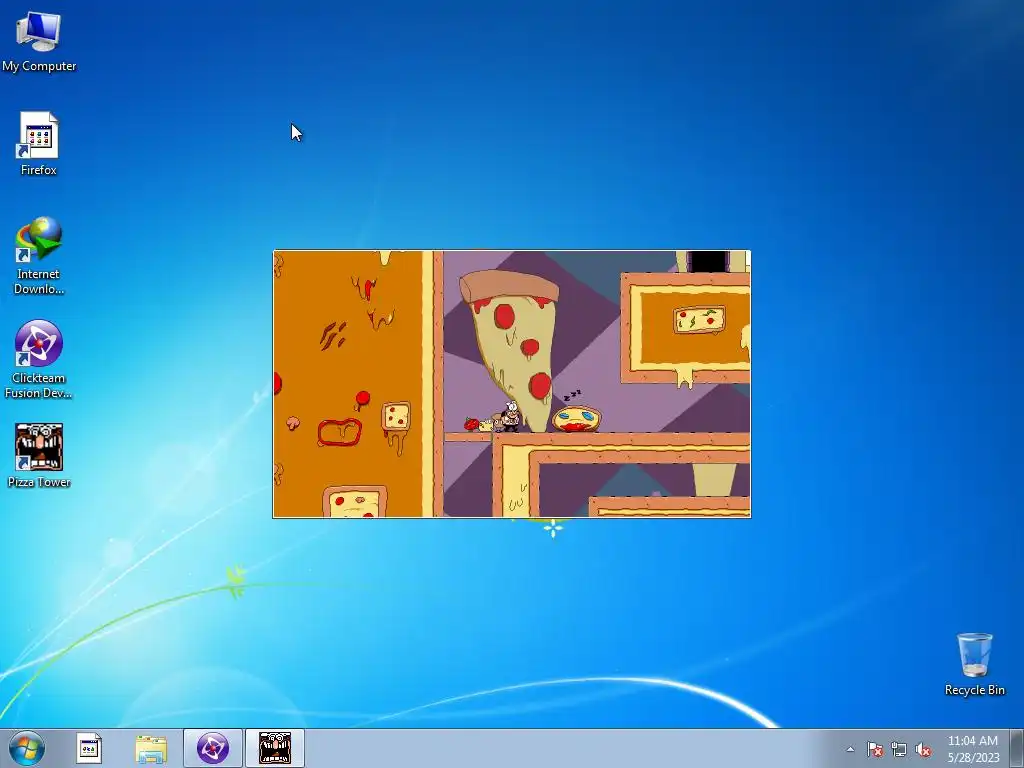Click the "Firefox" label text
This screenshot has height=768, width=1024.
[39, 170]
